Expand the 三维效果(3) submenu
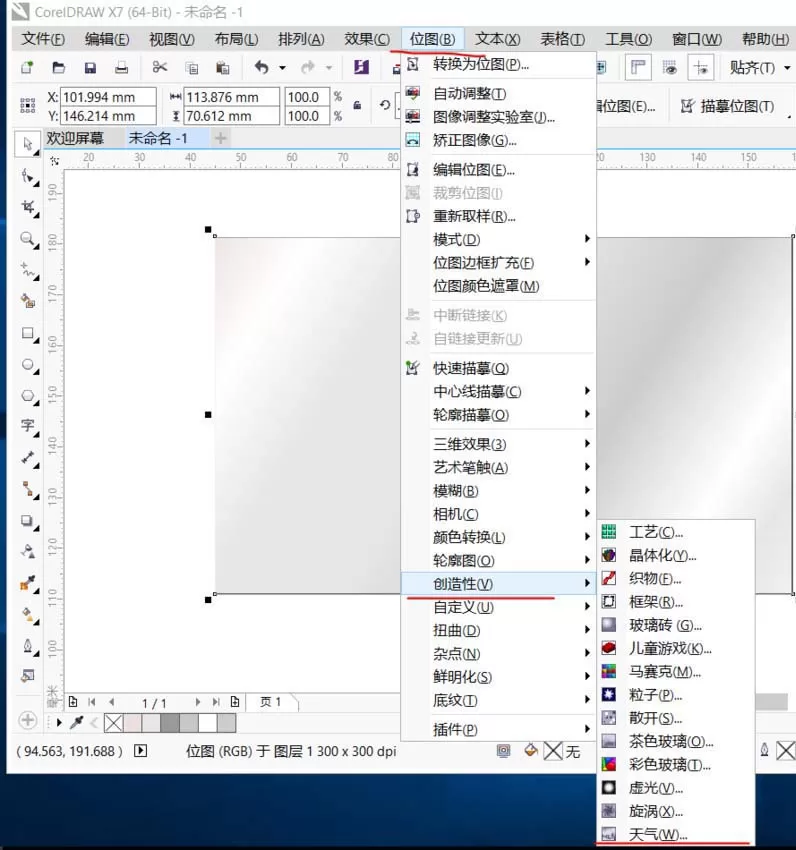The width and height of the screenshot is (796, 850). [498, 444]
